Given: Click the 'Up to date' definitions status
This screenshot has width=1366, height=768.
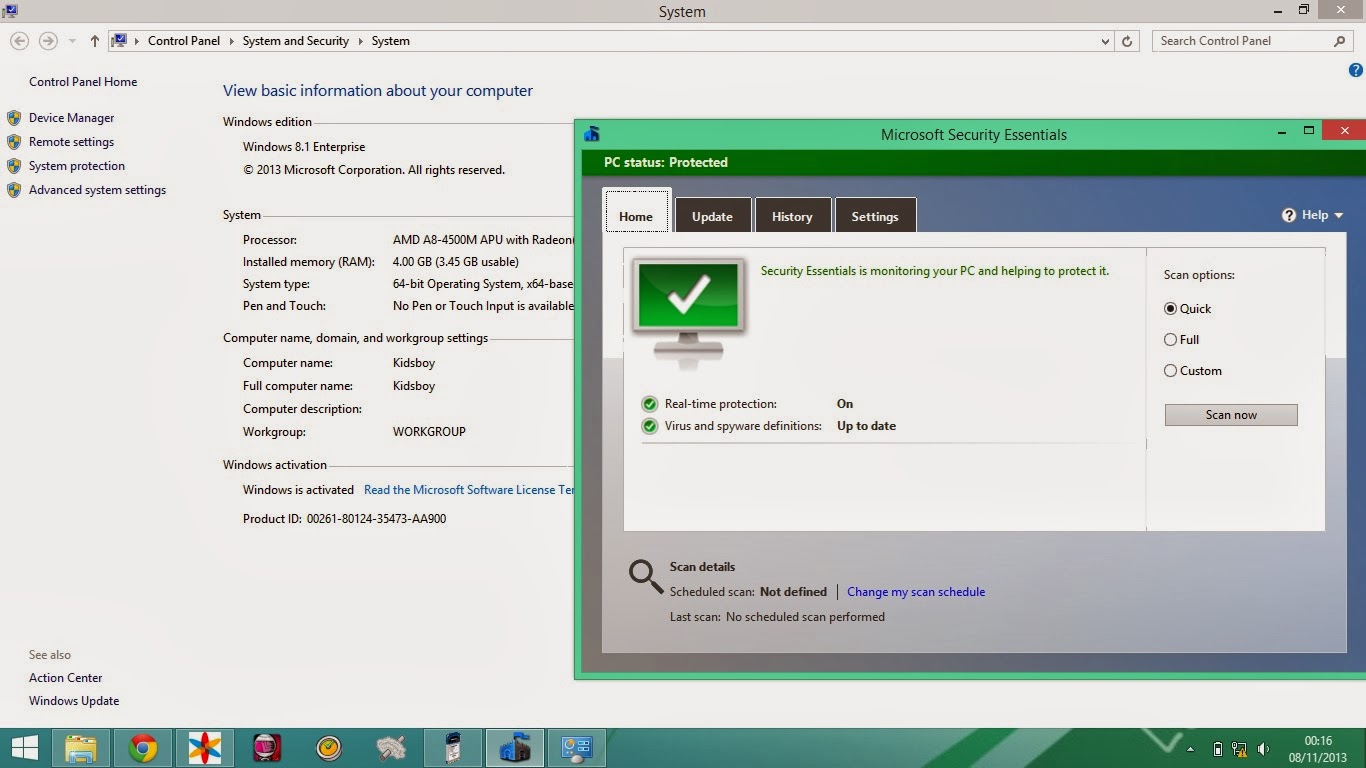Looking at the screenshot, I should 866,426.
